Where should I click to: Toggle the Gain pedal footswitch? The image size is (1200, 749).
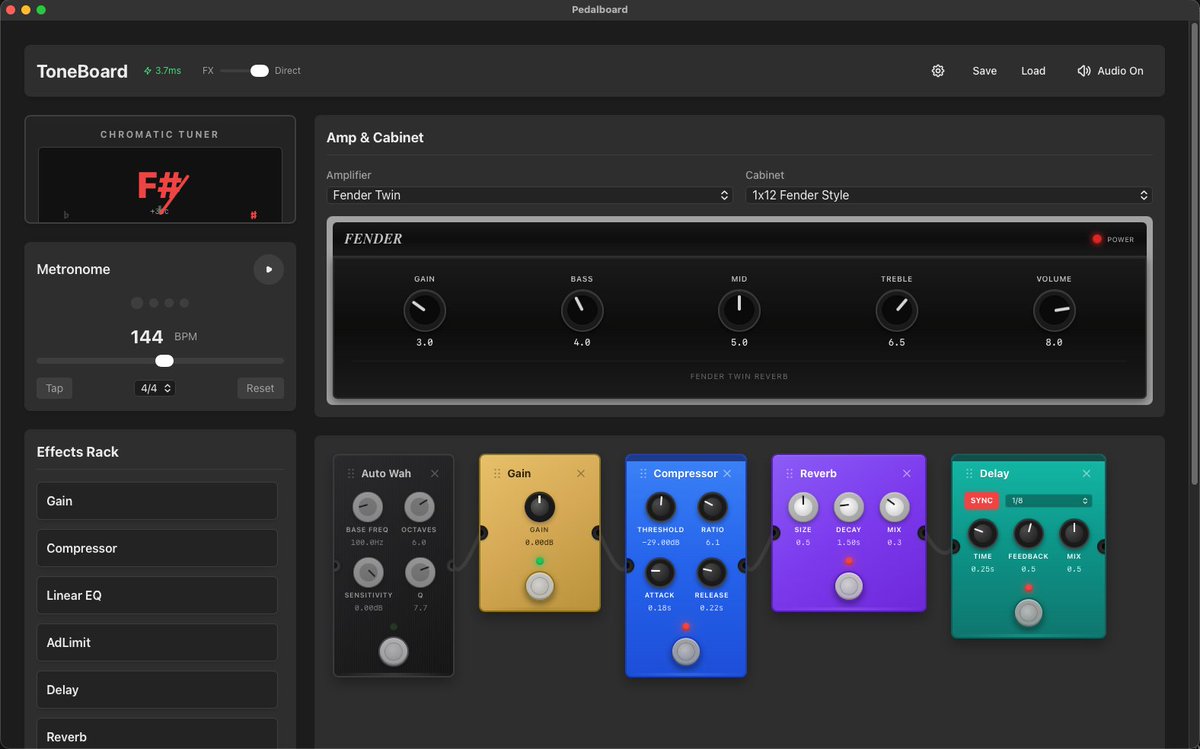[x=540, y=586]
